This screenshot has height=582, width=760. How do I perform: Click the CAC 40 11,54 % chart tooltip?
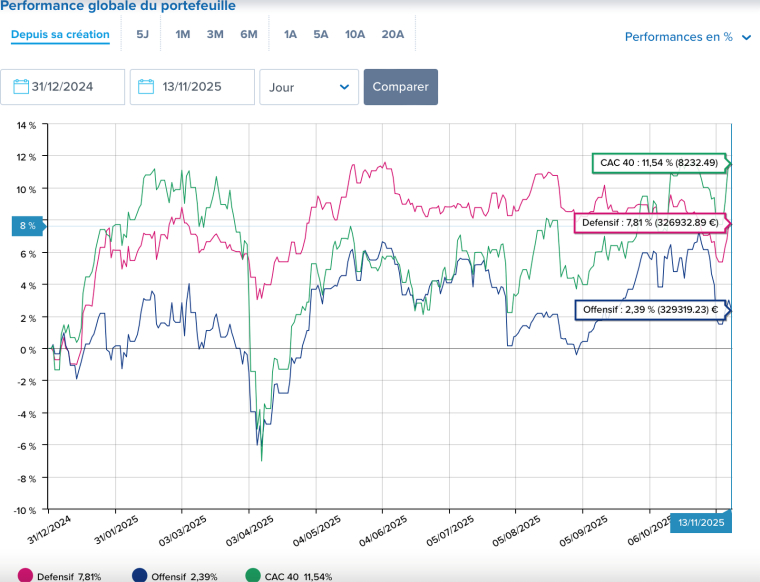tap(659, 163)
